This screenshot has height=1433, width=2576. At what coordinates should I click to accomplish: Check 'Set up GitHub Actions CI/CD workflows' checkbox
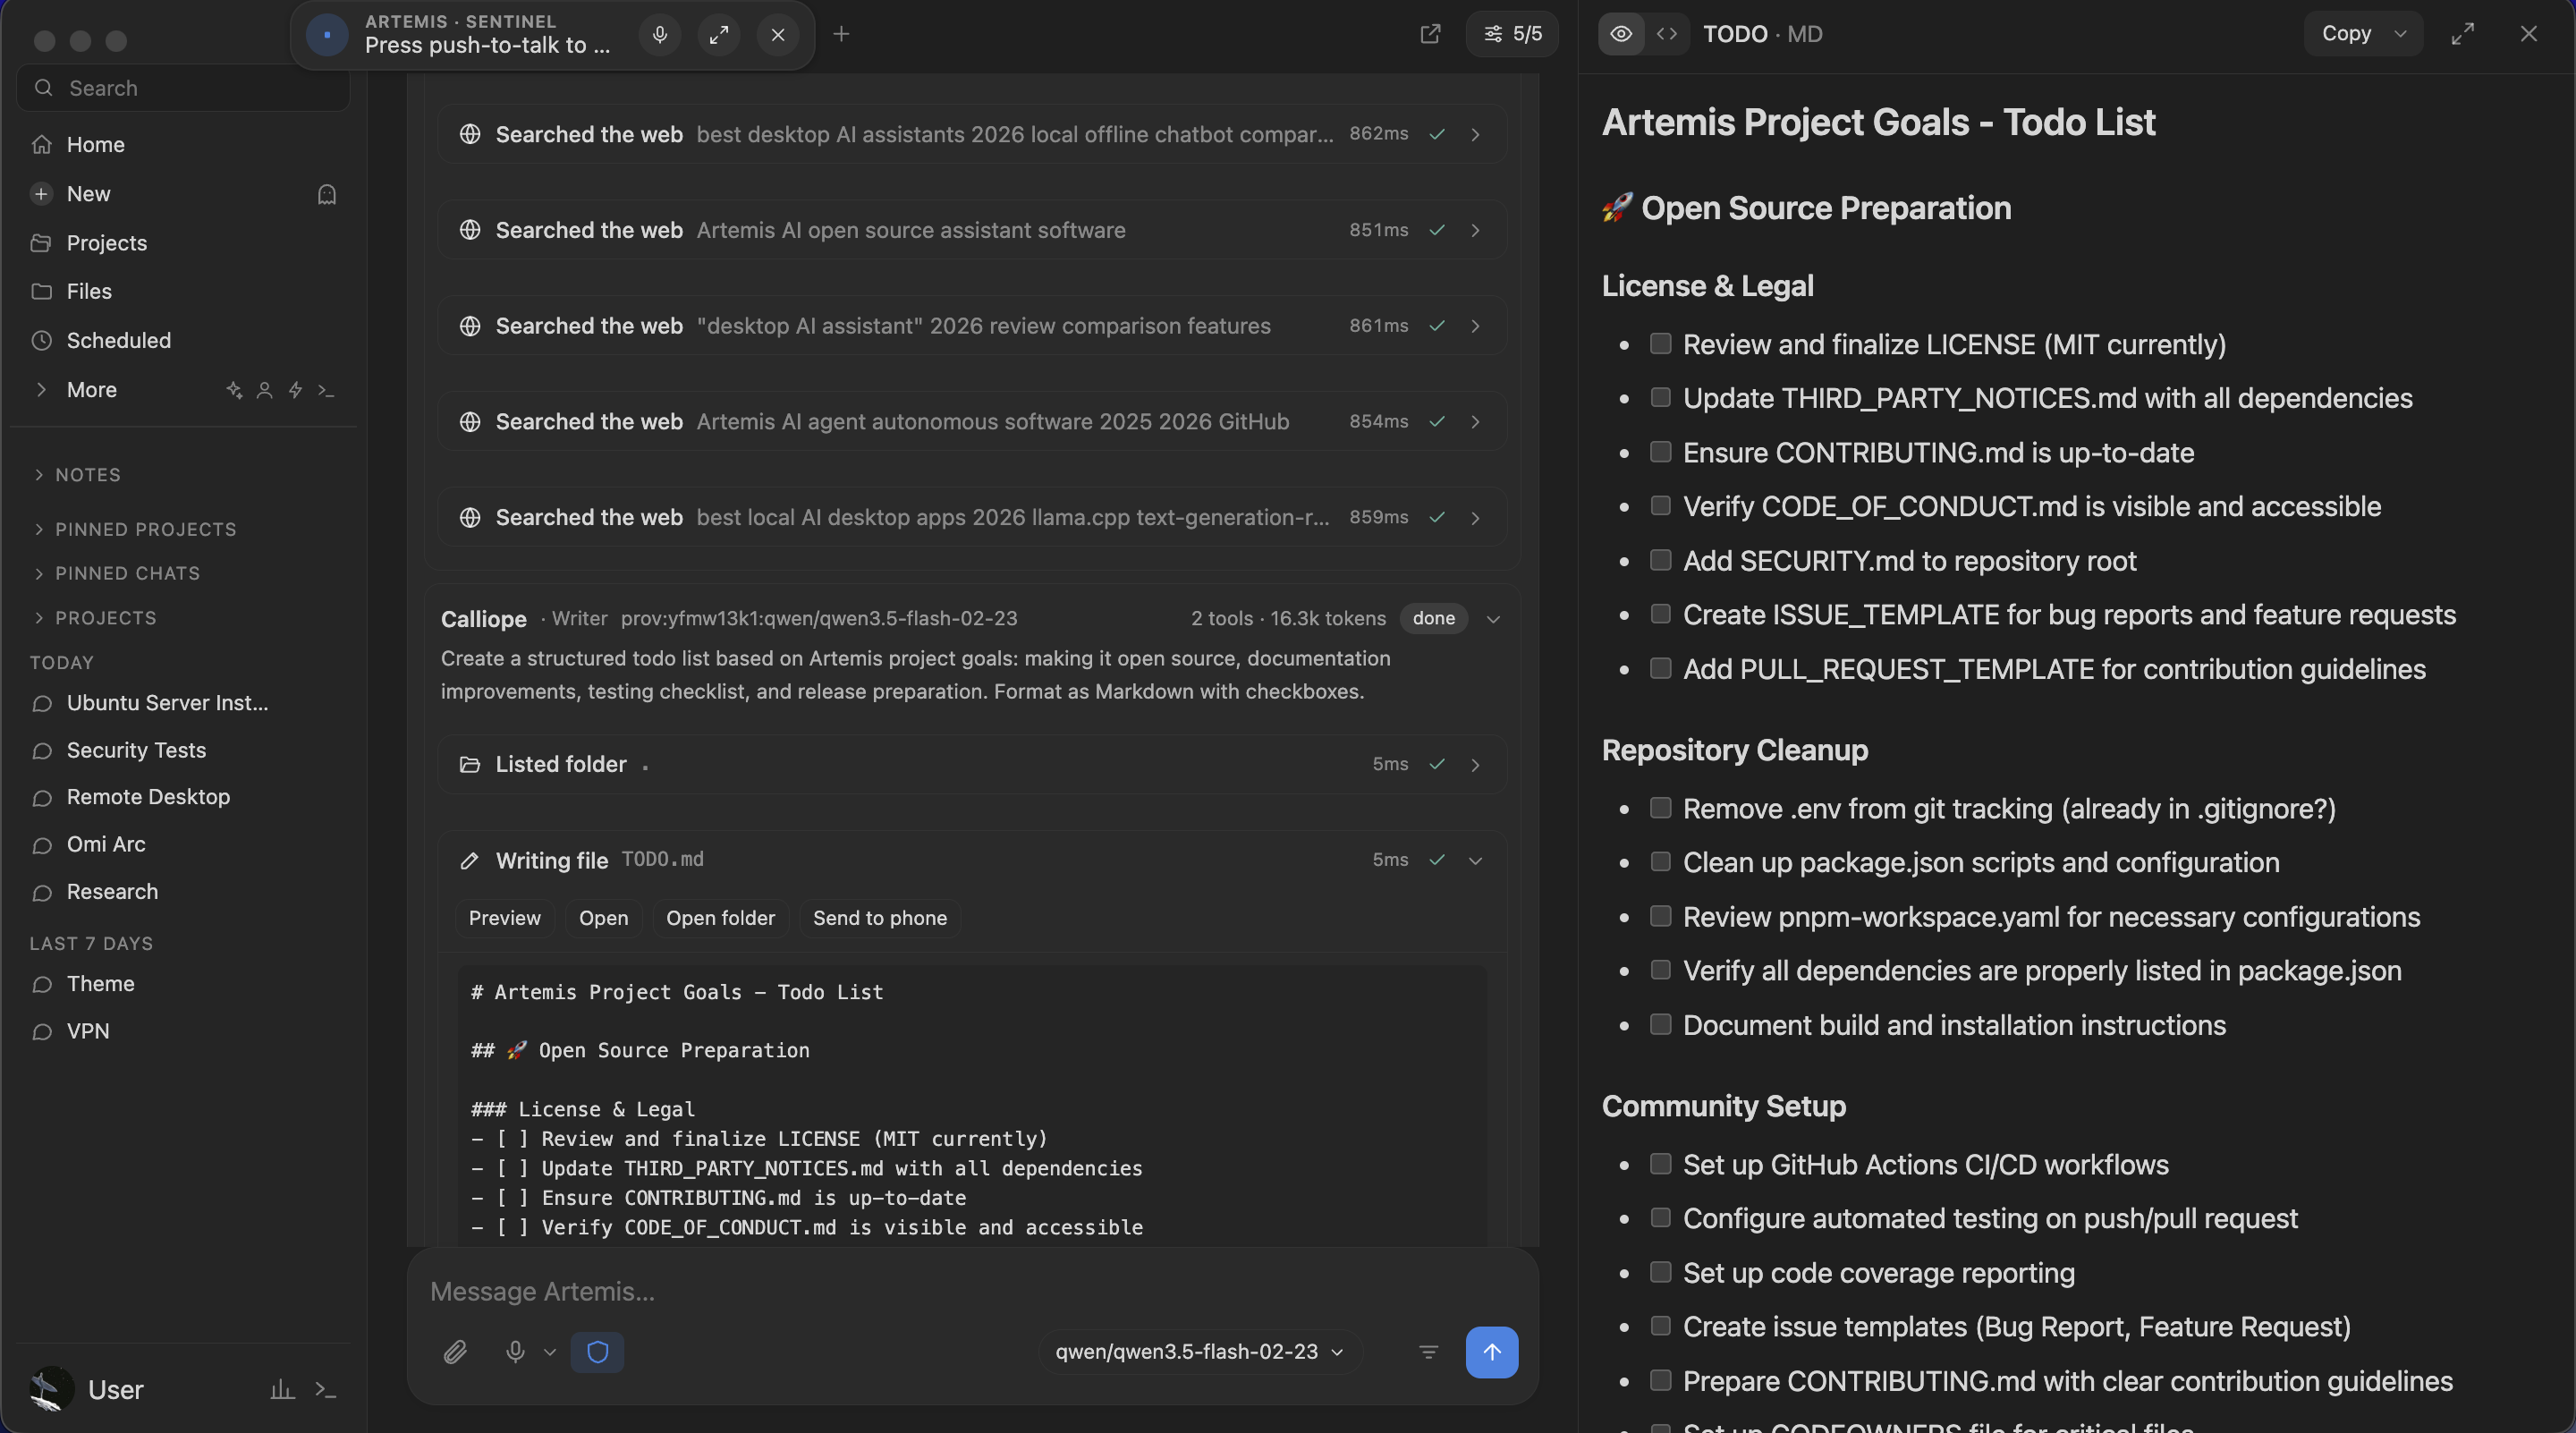point(1661,1164)
